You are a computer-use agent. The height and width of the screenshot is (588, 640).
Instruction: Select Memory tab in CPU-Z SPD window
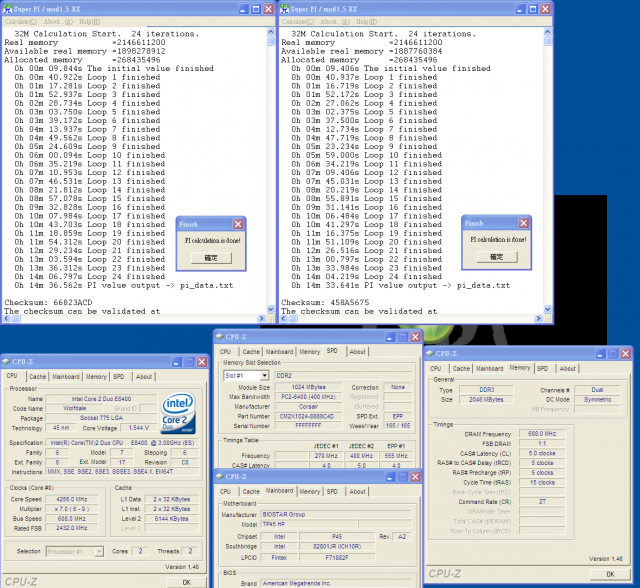310,352
